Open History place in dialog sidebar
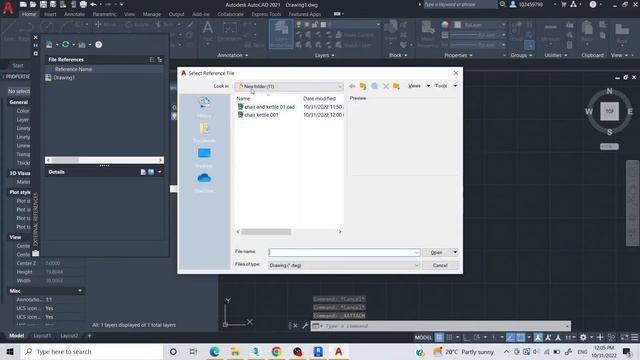The image size is (640, 360). 204,107
